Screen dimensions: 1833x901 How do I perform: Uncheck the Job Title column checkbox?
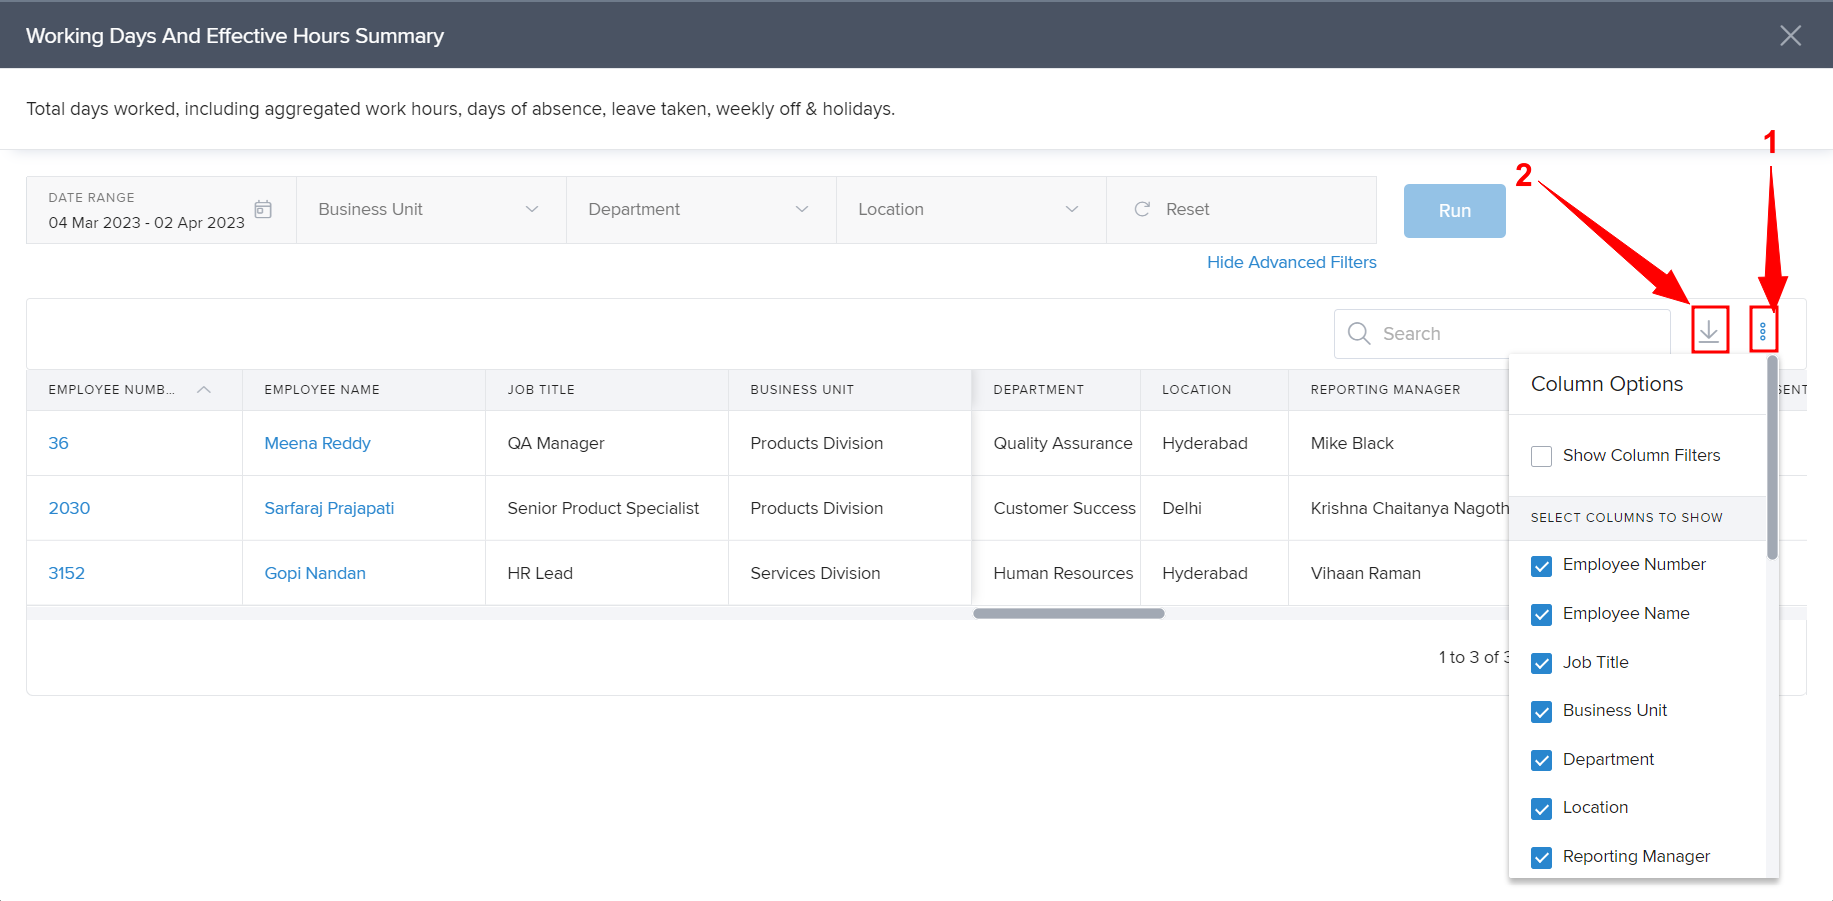click(1541, 663)
